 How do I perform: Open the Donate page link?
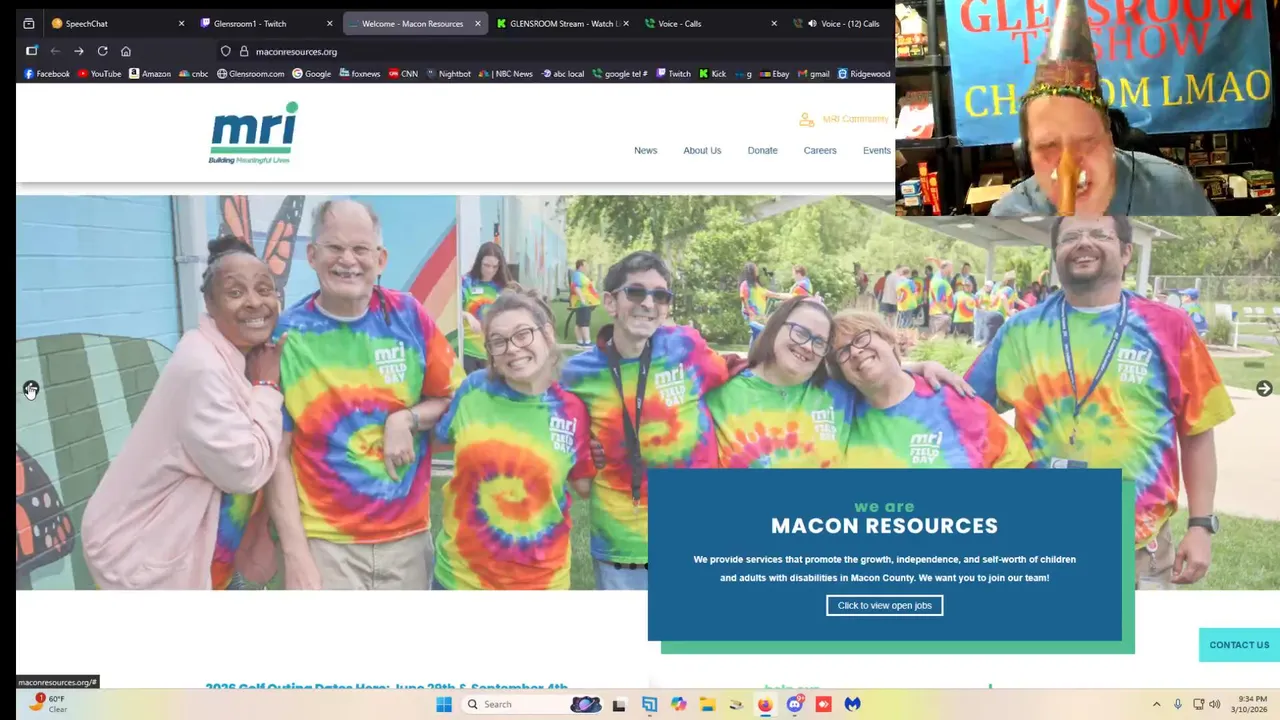[x=762, y=150]
